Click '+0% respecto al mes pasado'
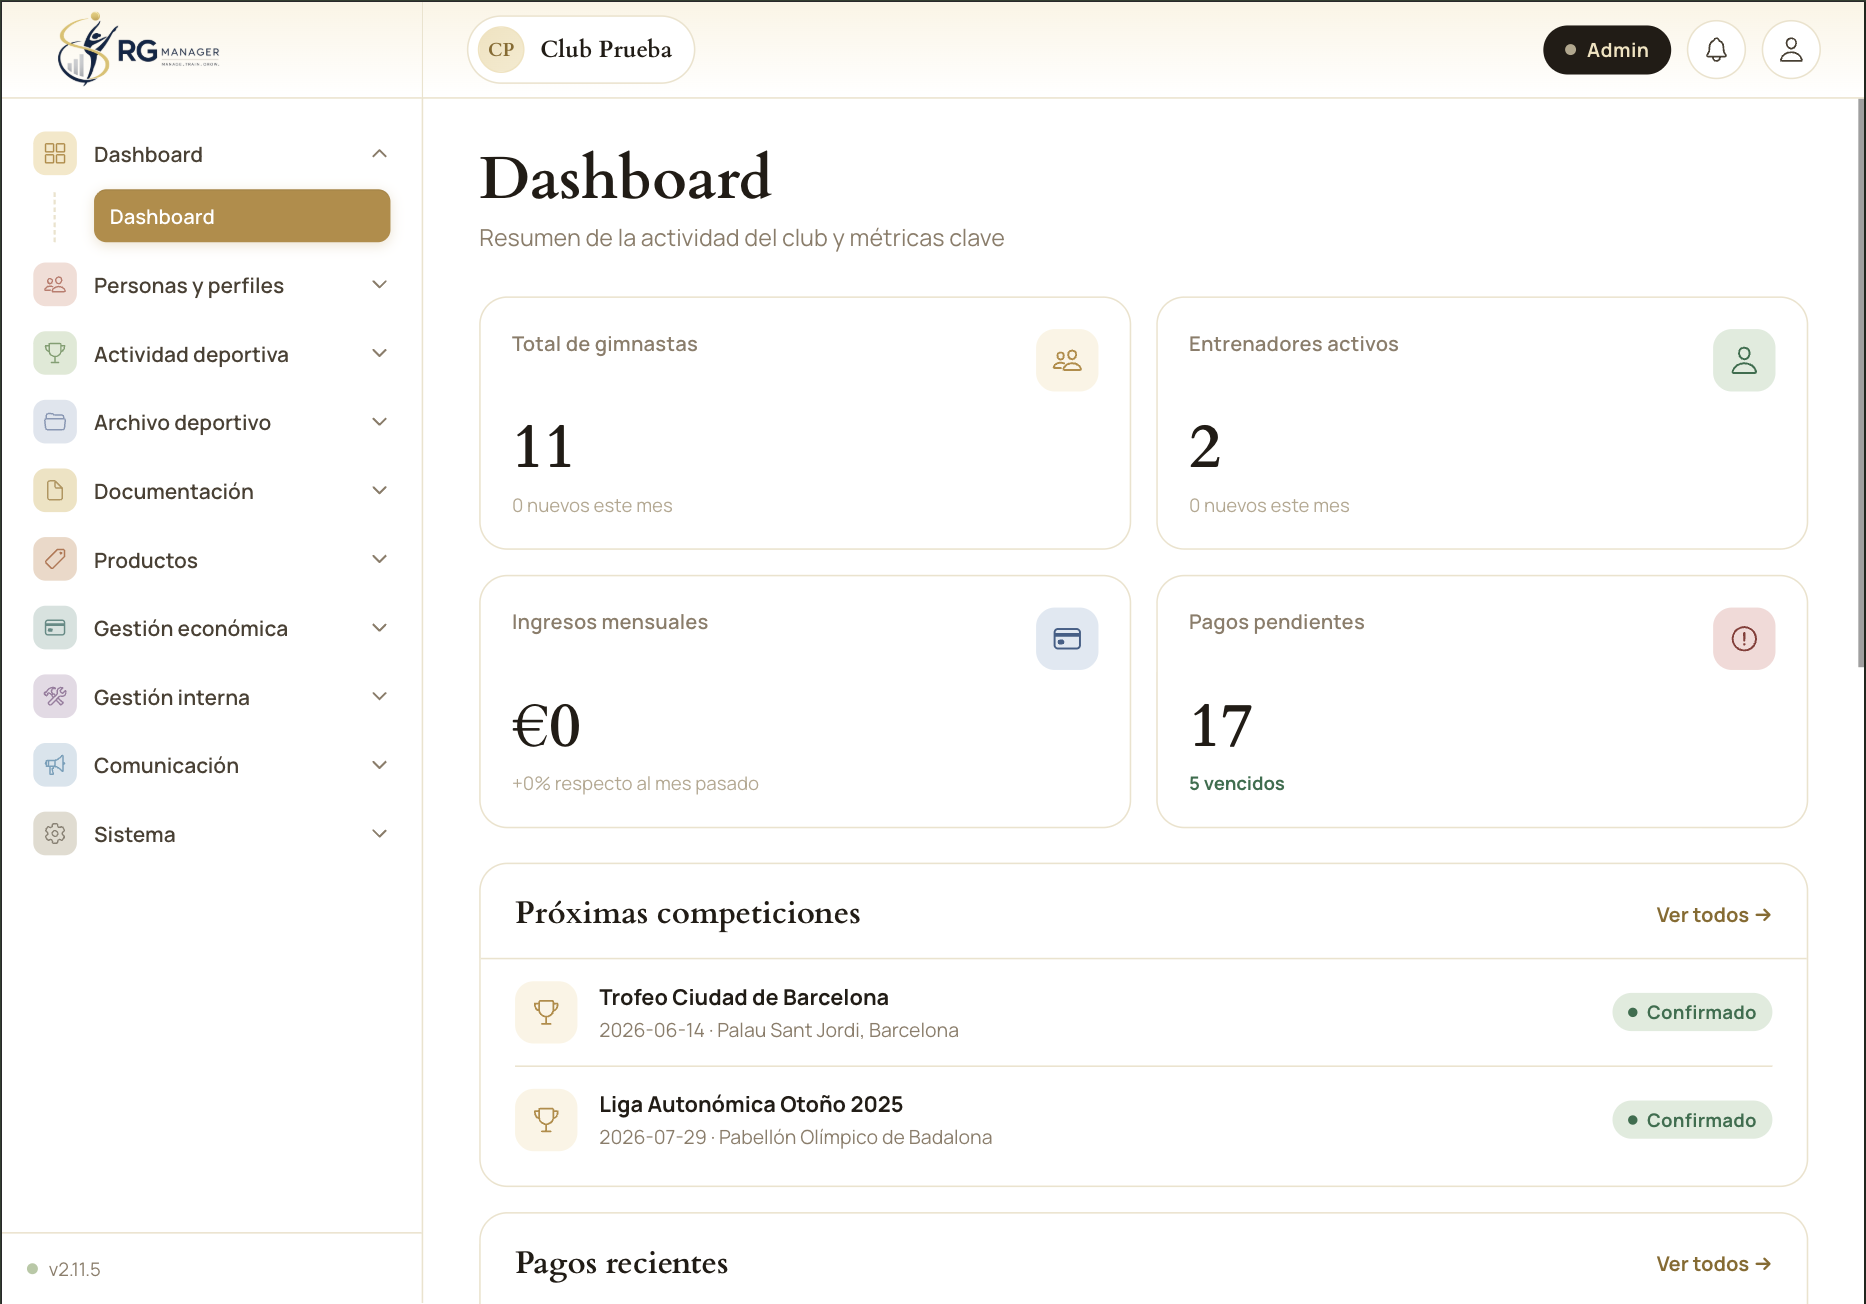The height and width of the screenshot is (1304, 1866). (635, 784)
